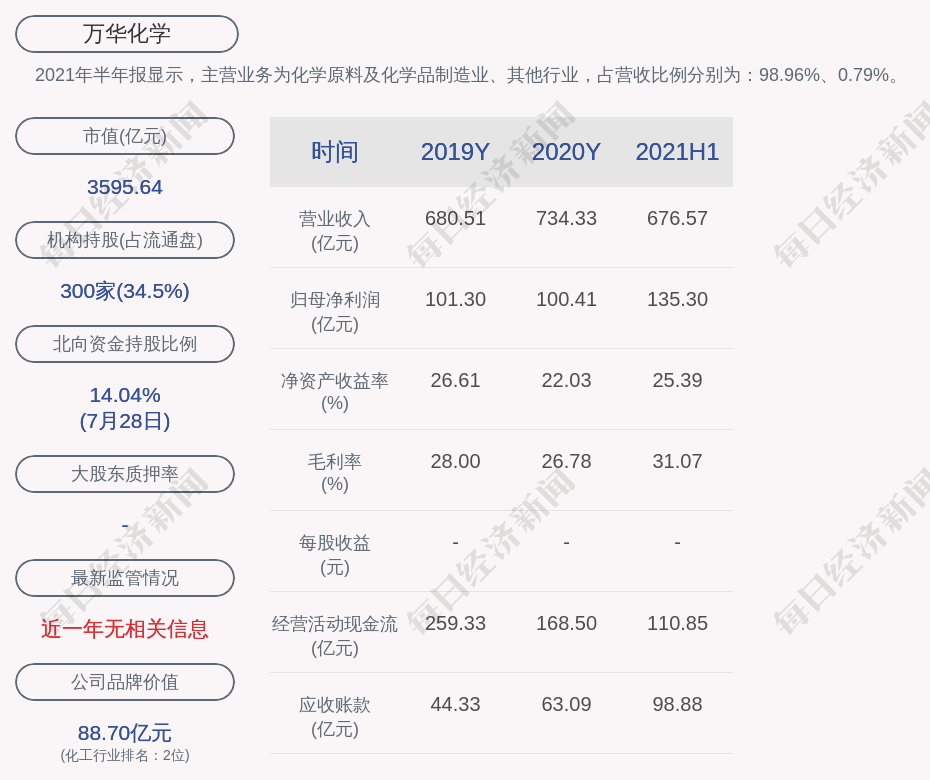
Task: Click the market value 3595.64
Action: point(125,187)
